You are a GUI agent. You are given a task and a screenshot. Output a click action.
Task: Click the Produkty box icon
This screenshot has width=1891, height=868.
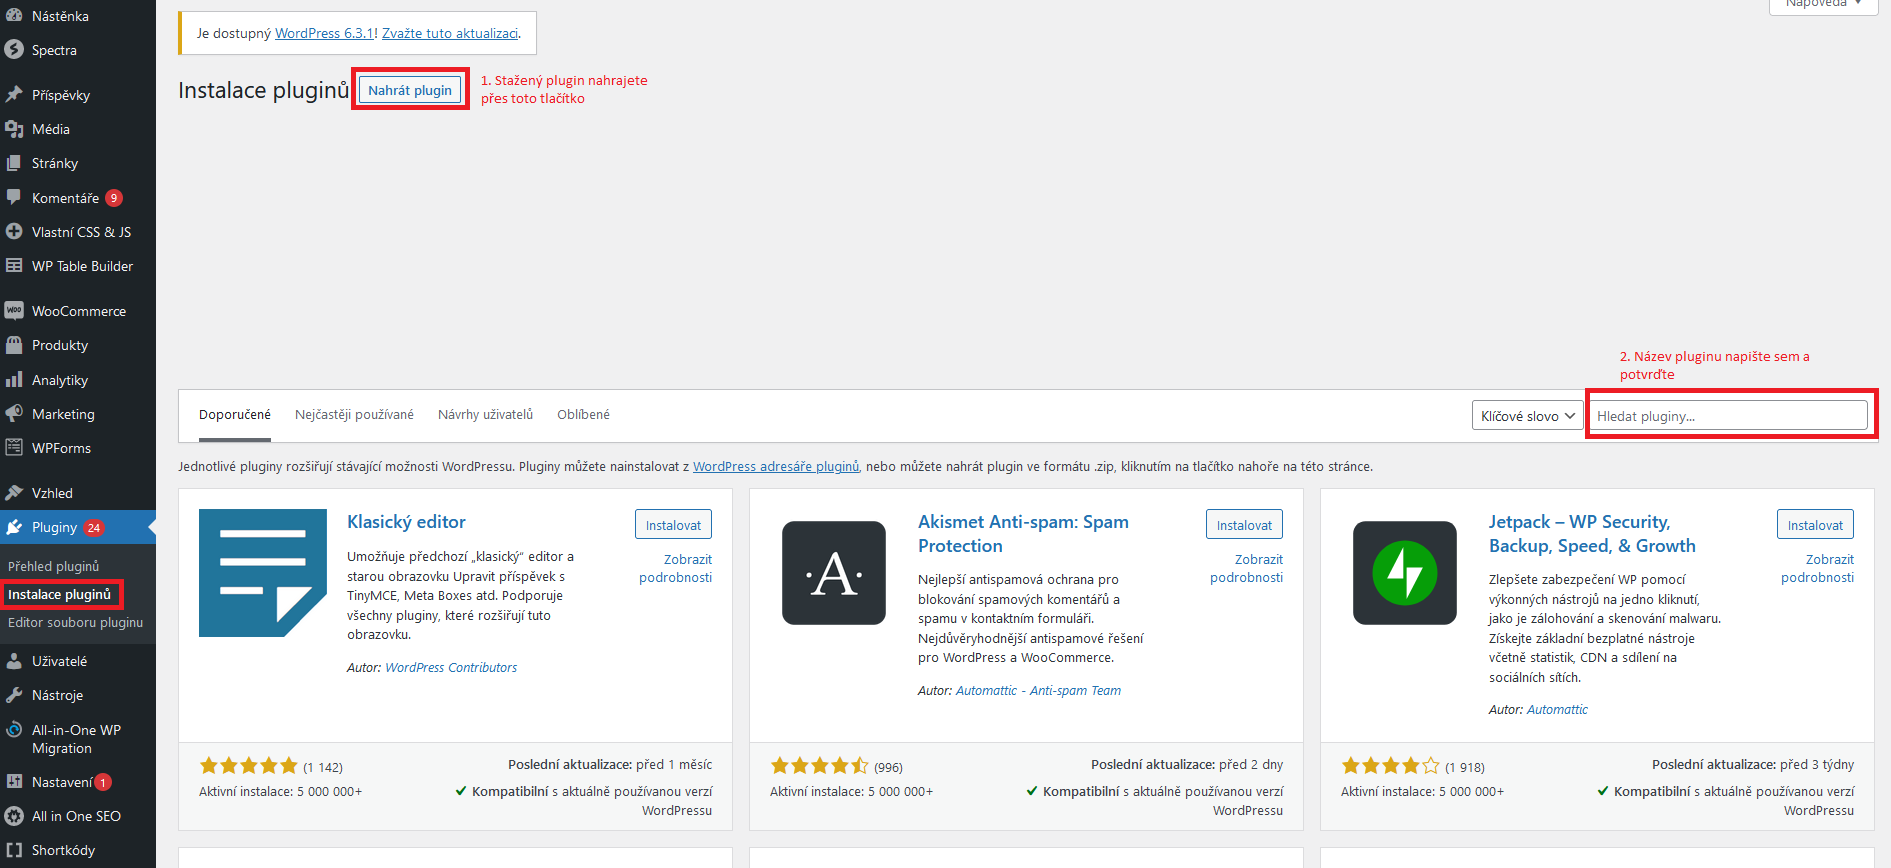(14, 345)
